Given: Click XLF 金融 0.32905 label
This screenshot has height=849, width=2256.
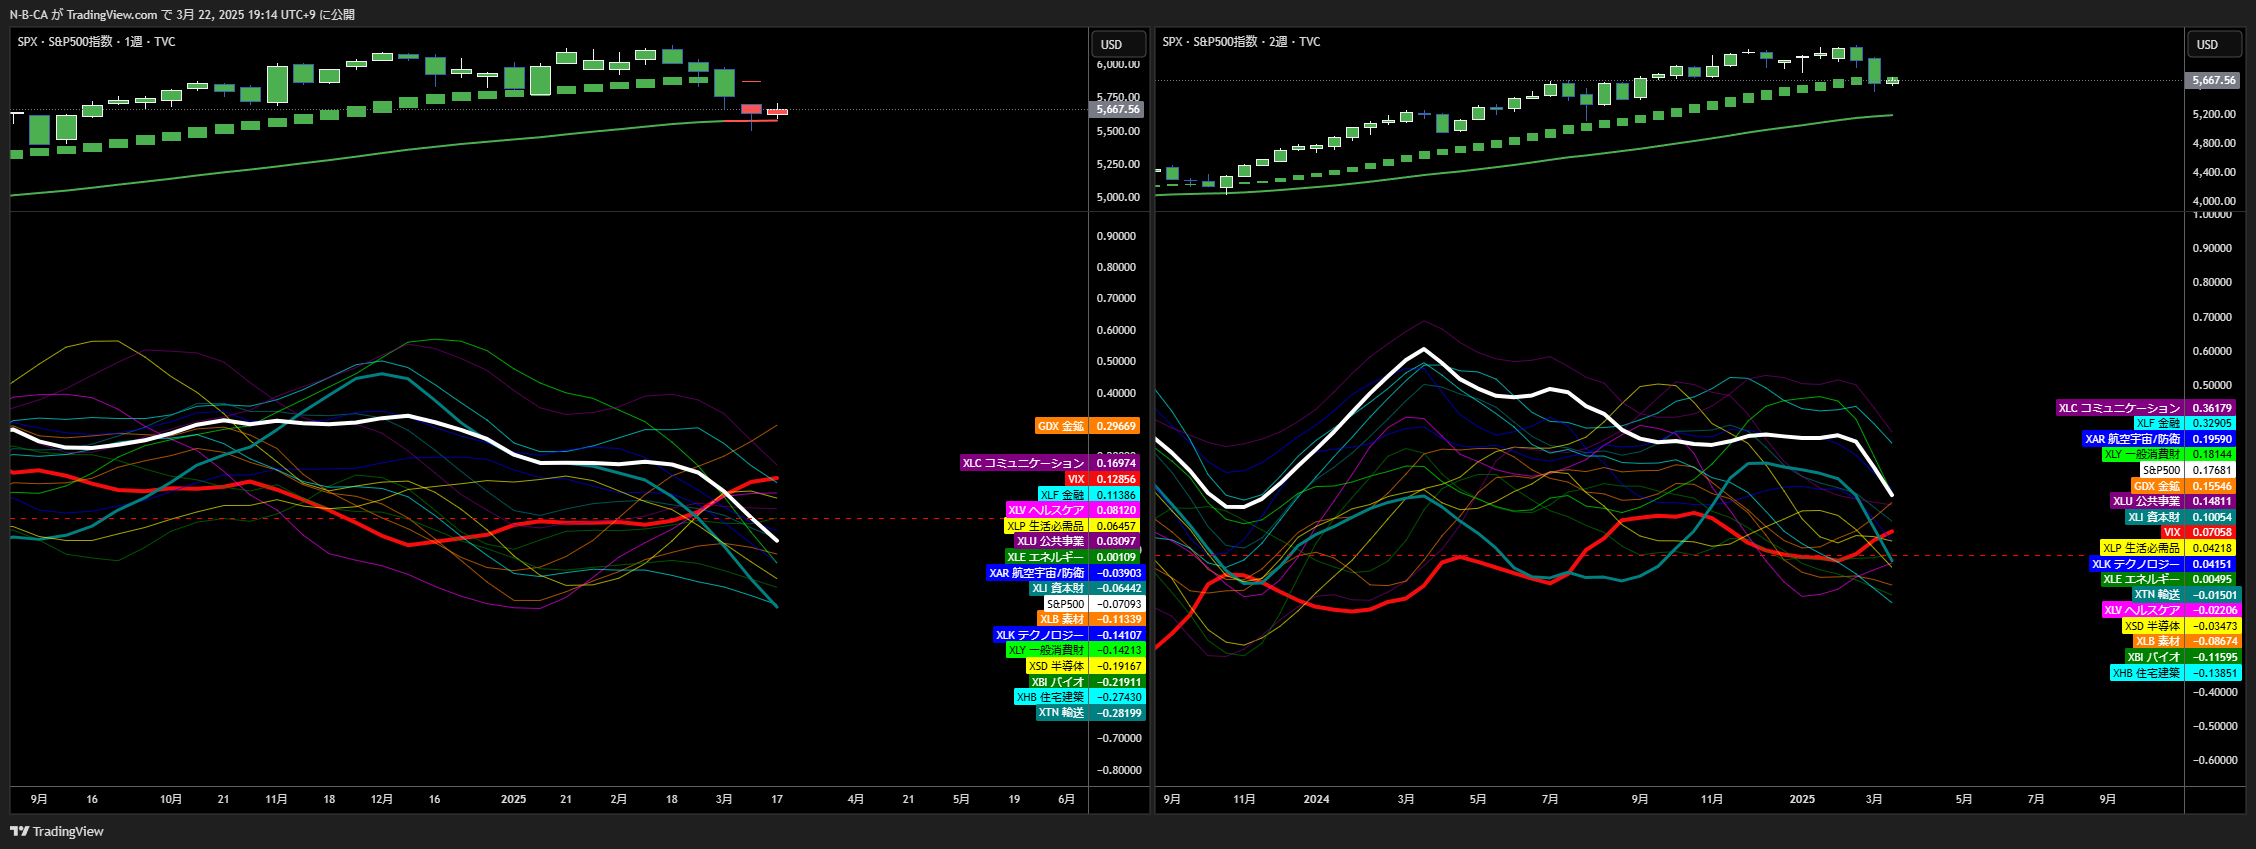Looking at the screenshot, I should click(2185, 423).
